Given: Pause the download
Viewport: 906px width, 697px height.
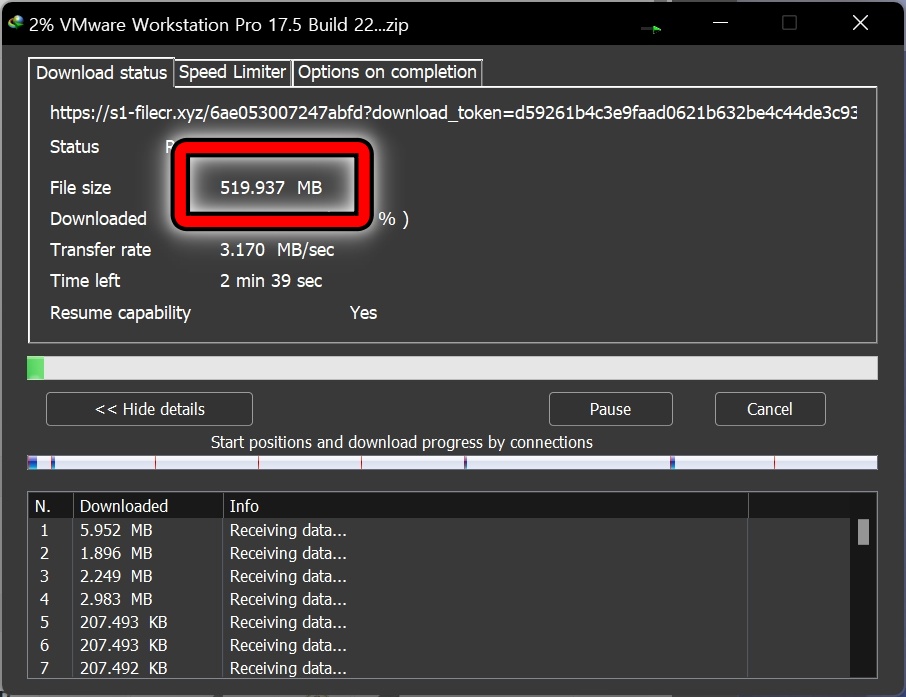Looking at the screenshot, I should tap(610, 409).
